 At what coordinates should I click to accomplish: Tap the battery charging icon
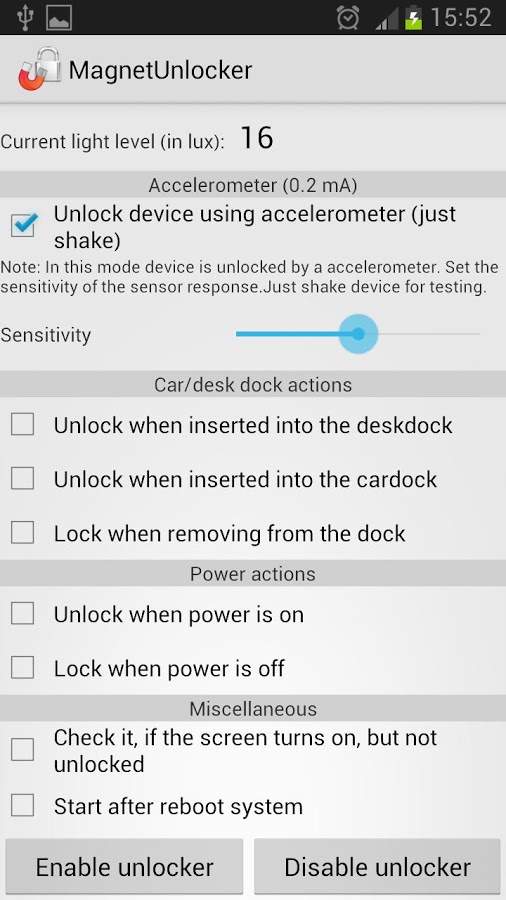click(413, 17)
